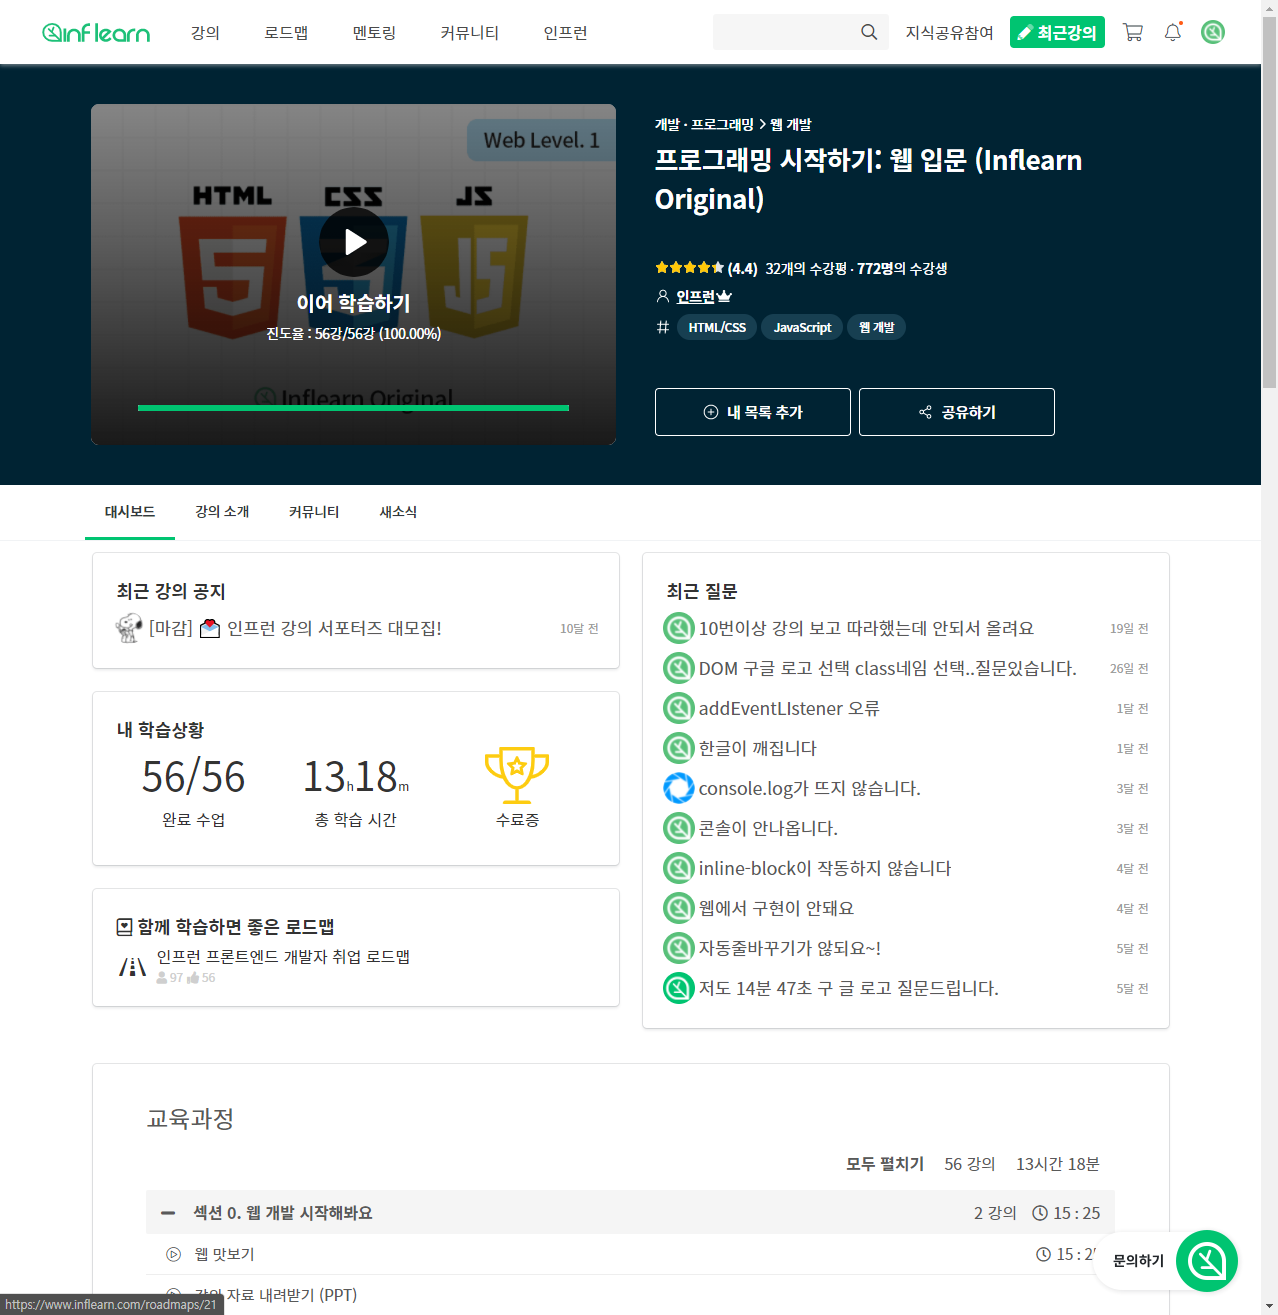
Task: Switch to the 대시보드 tab
Action: tap(130, 512)
